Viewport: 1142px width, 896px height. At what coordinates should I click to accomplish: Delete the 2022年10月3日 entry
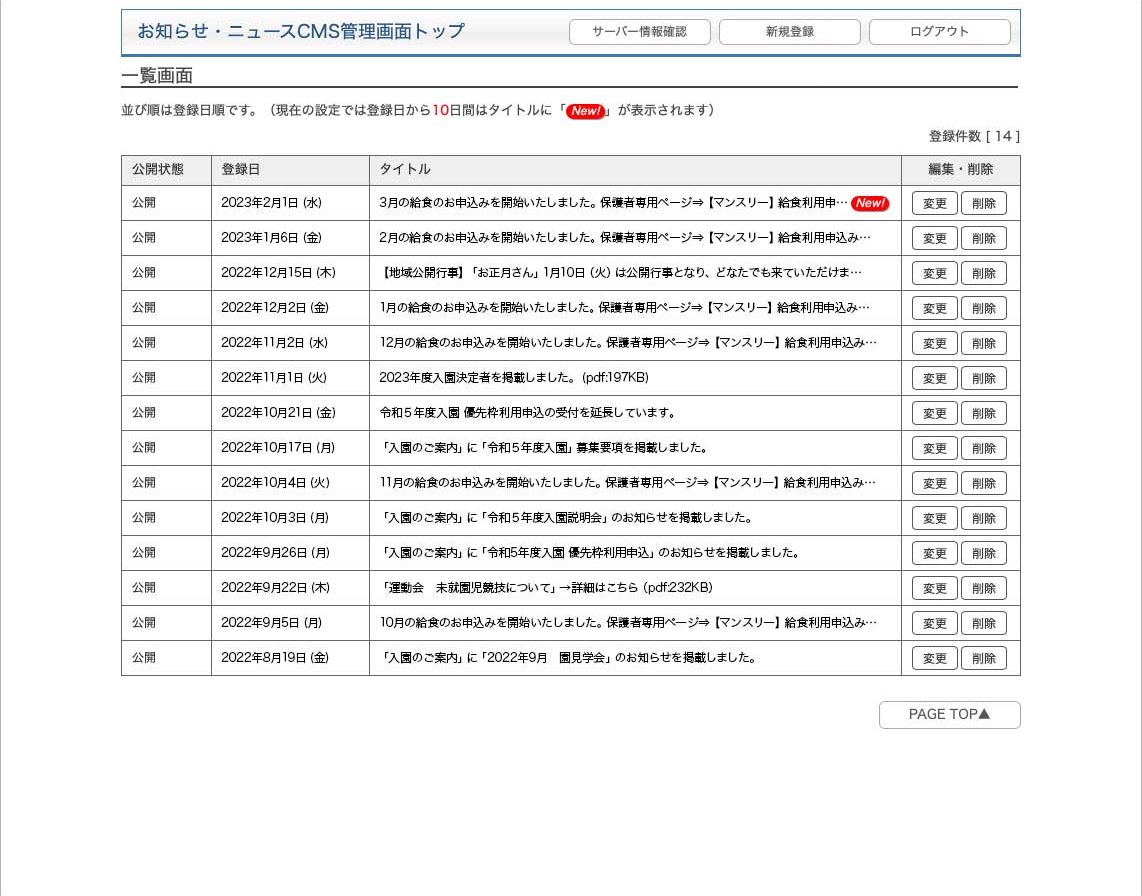(x=983, y=518)
